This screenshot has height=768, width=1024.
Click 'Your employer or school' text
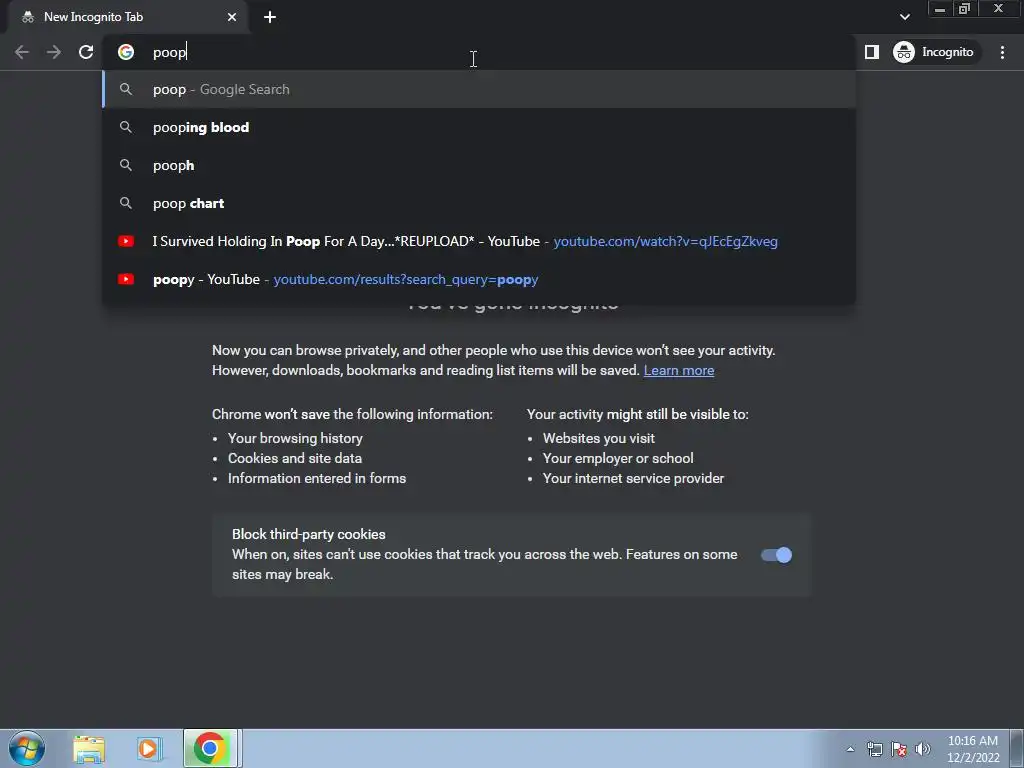click(x=618, y=458)
